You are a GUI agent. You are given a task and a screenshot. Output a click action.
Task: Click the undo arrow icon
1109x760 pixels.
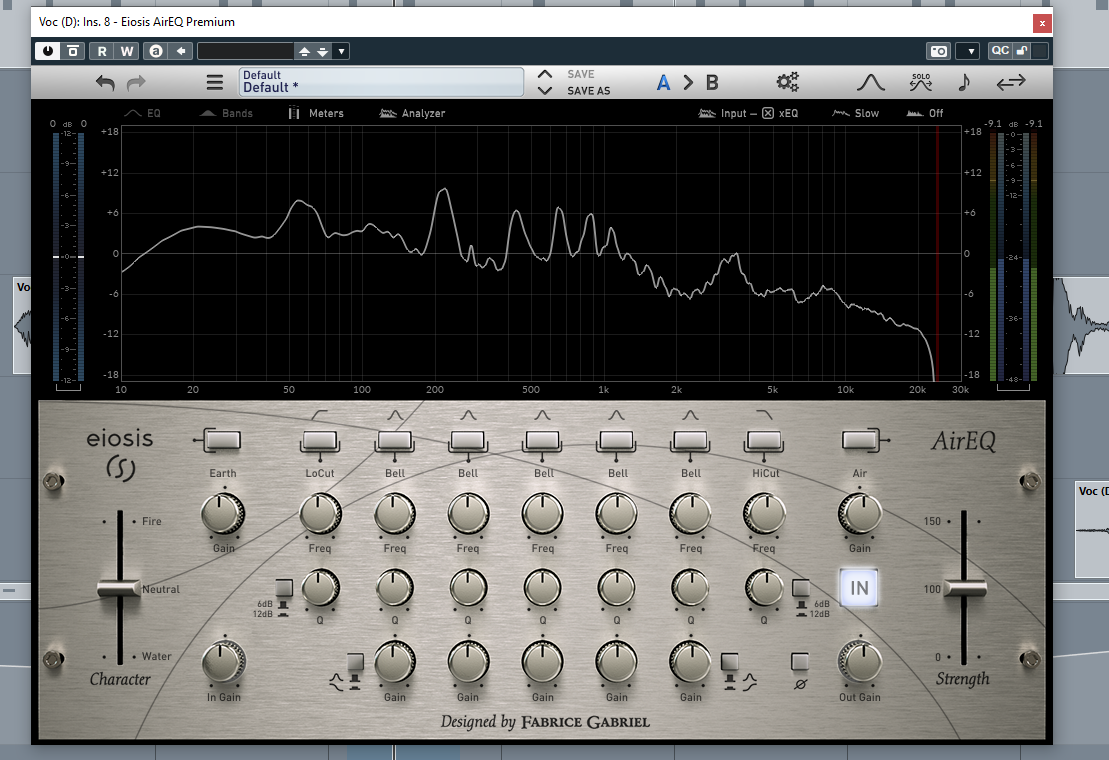pos(105,83)
